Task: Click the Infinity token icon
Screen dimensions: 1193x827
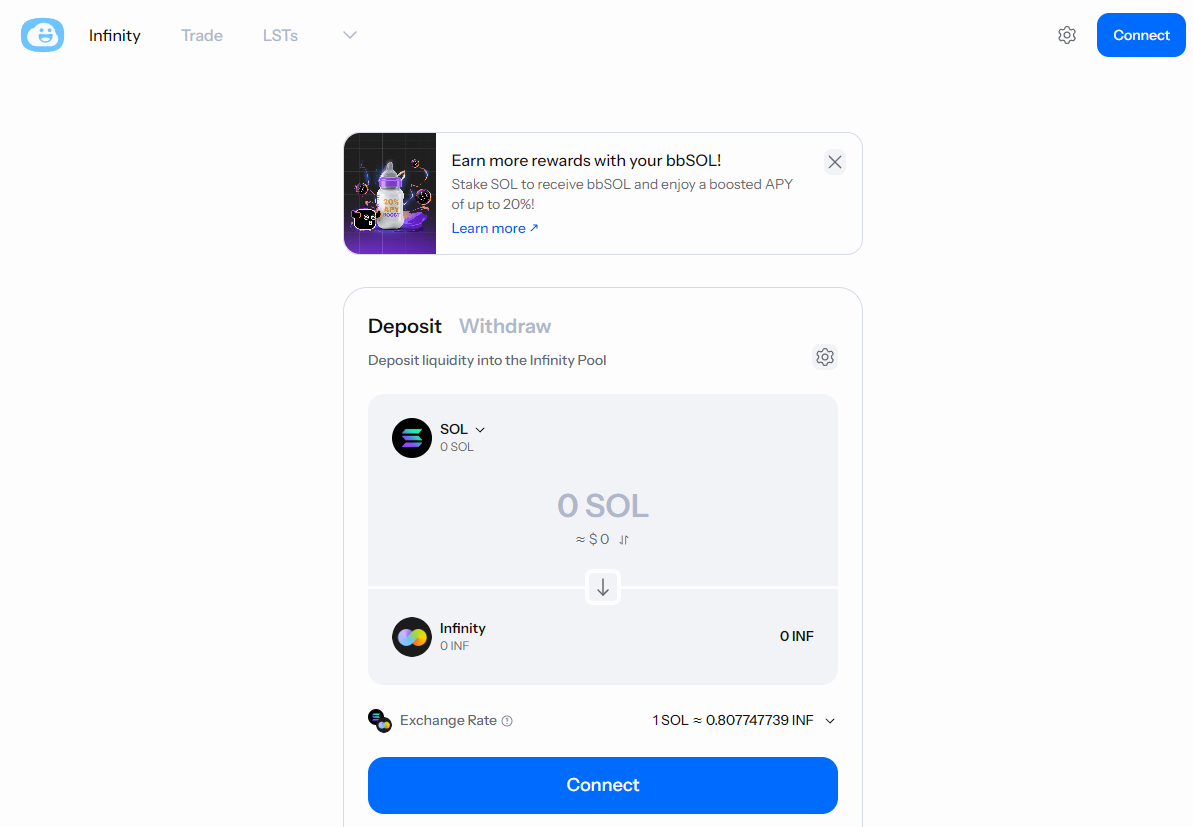Action: click(x=412, y=637)
